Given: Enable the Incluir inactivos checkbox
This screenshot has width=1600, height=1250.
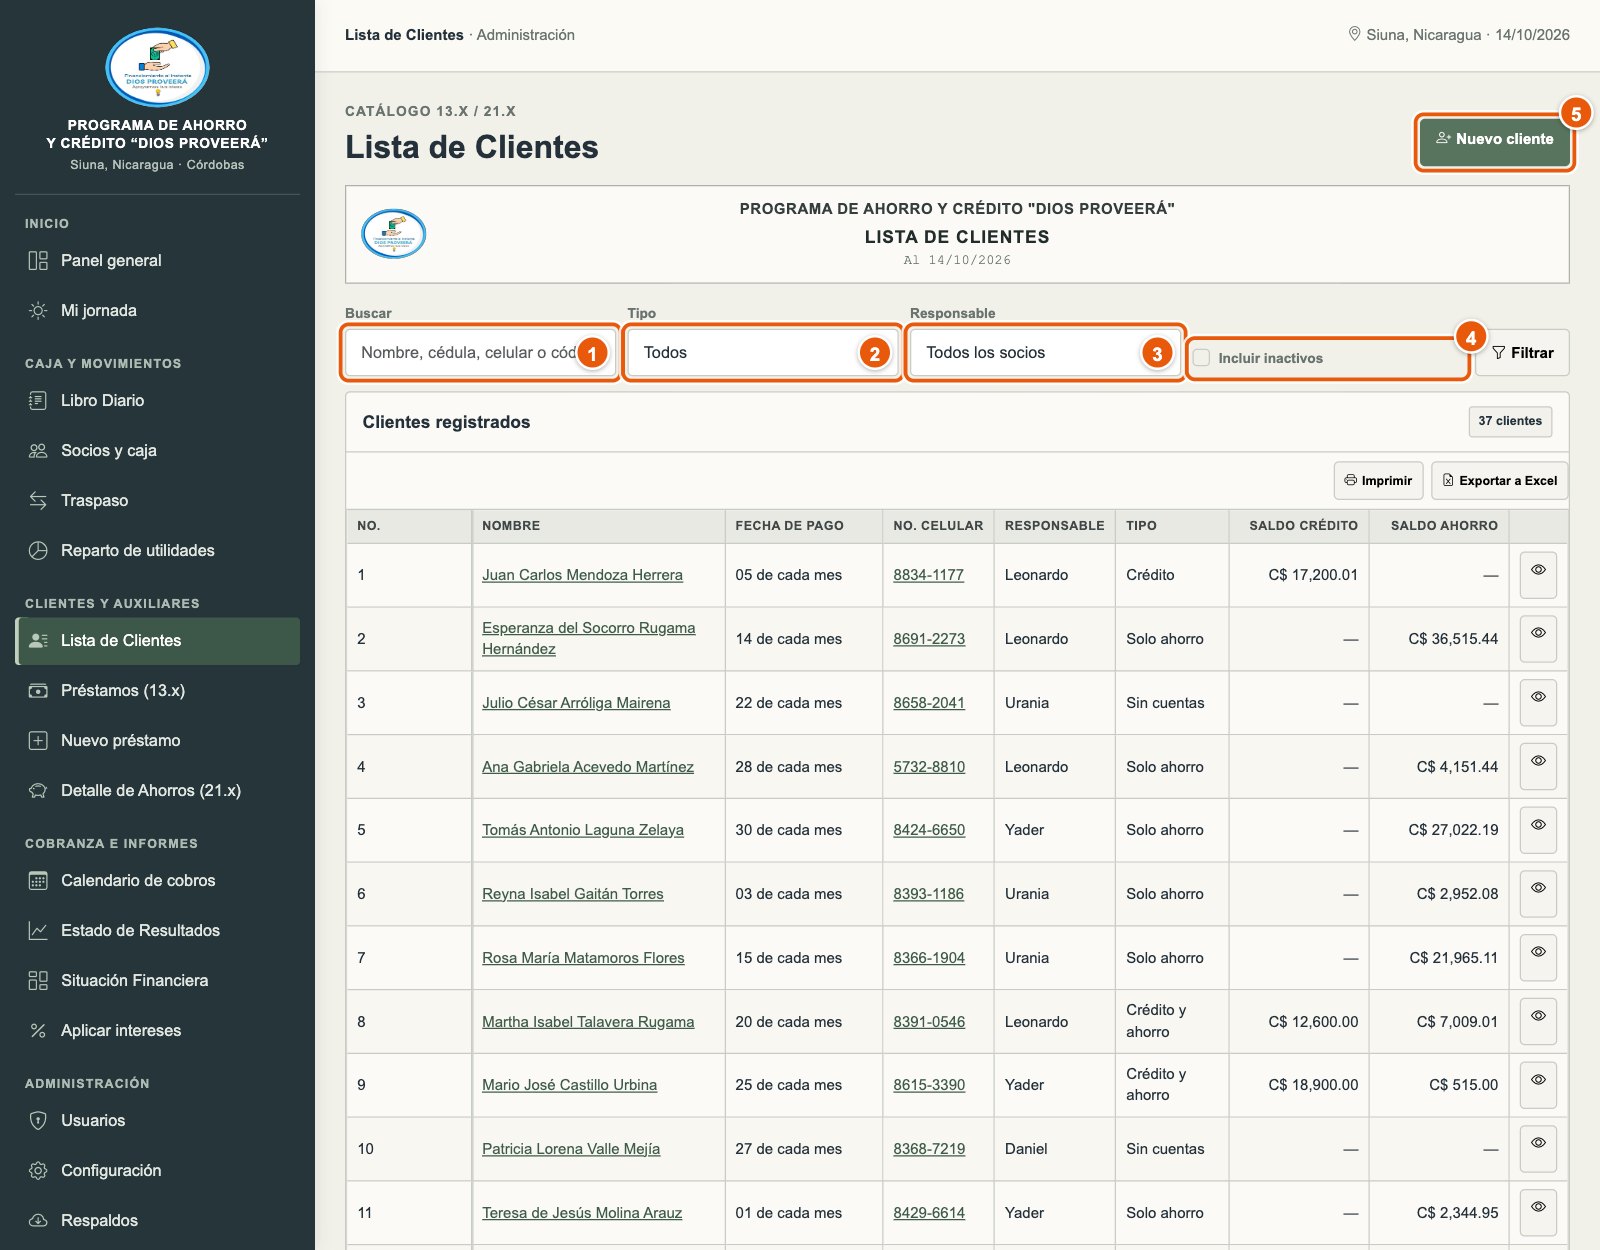Looking at the screenshot, I should coord(1202,358).
